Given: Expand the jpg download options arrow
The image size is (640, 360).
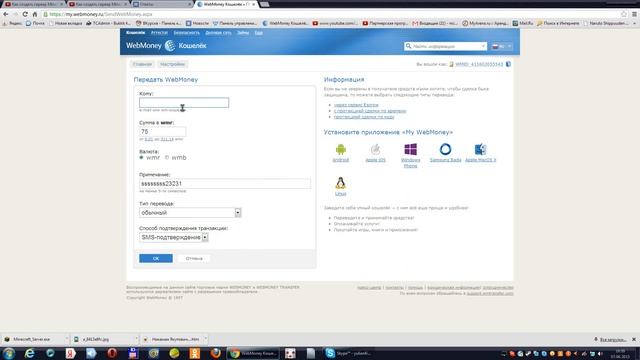Looking at the screenshot, I should click(136, 339).
